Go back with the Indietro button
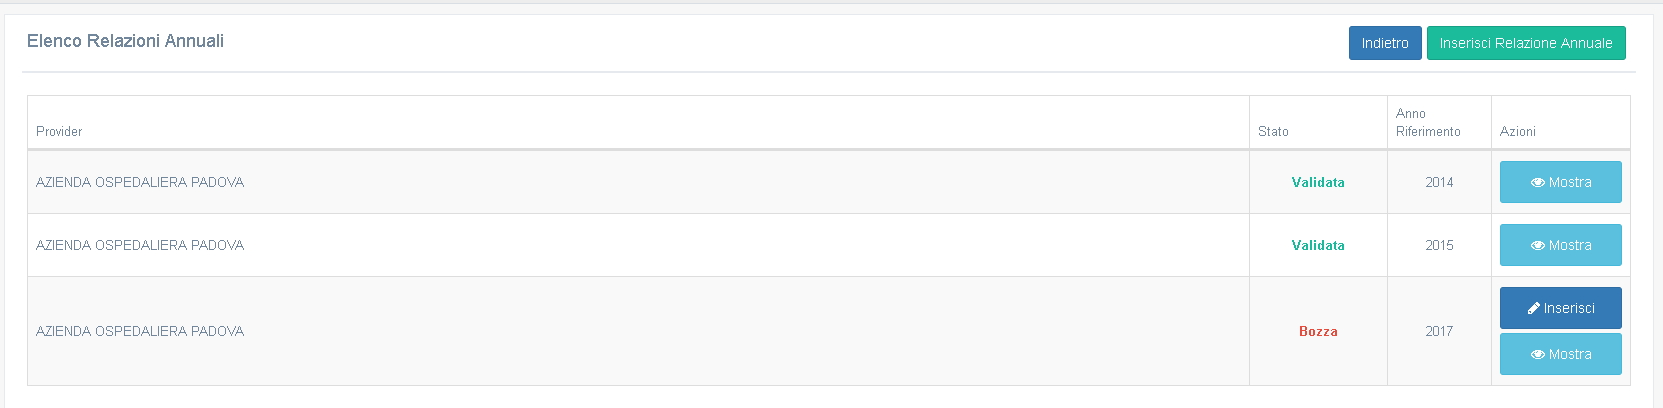Viewport: 1663px width, 408px height. 1384,43
